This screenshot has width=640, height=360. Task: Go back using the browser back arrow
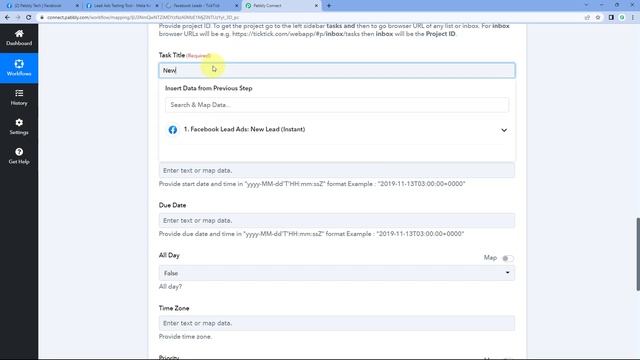[7, 17]
